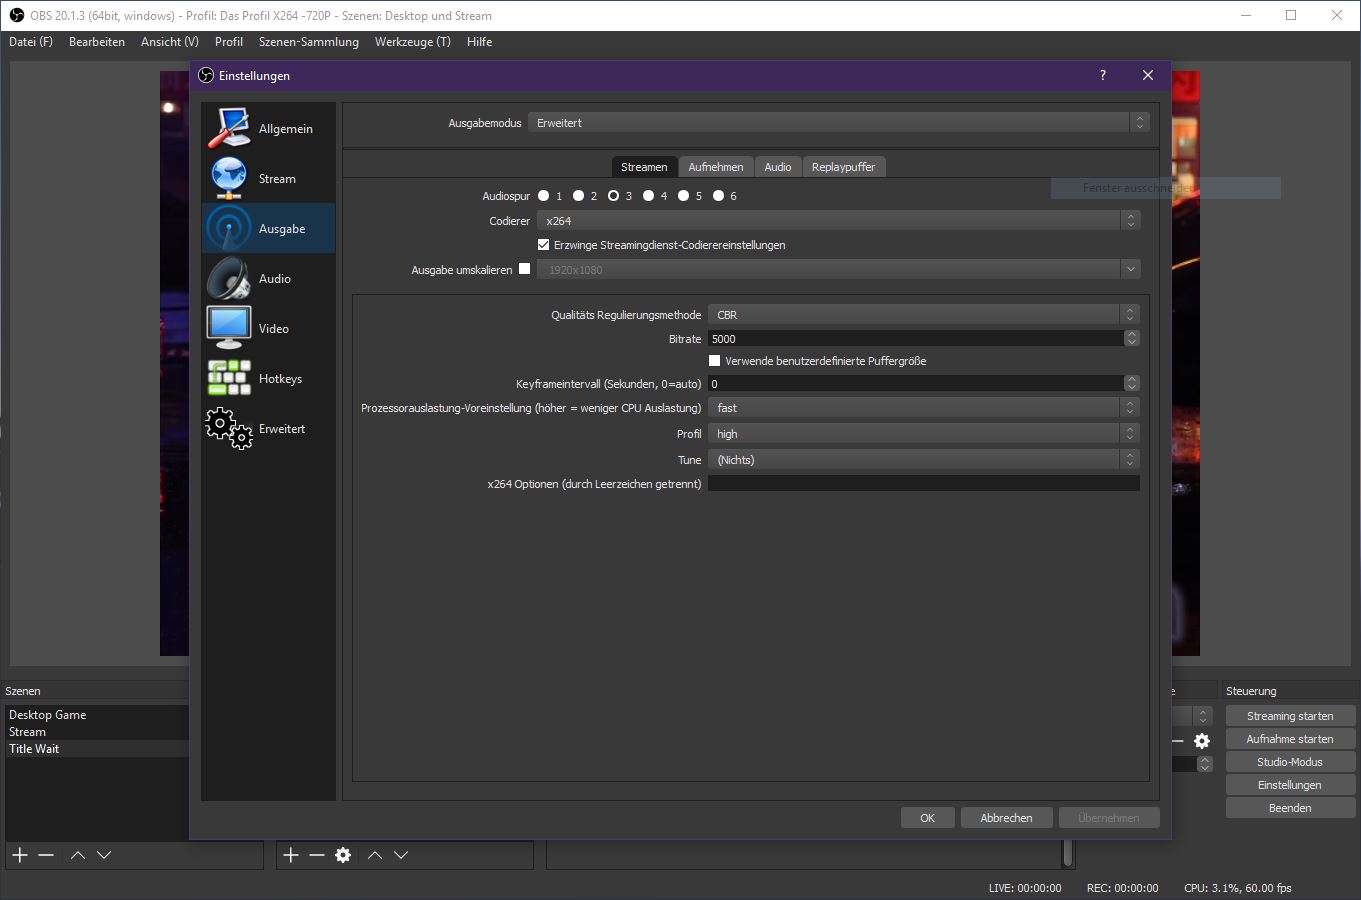Select audio track 4 radio button
The height and width of the screenshot is (900, 1361).
(x=648, y=196)
